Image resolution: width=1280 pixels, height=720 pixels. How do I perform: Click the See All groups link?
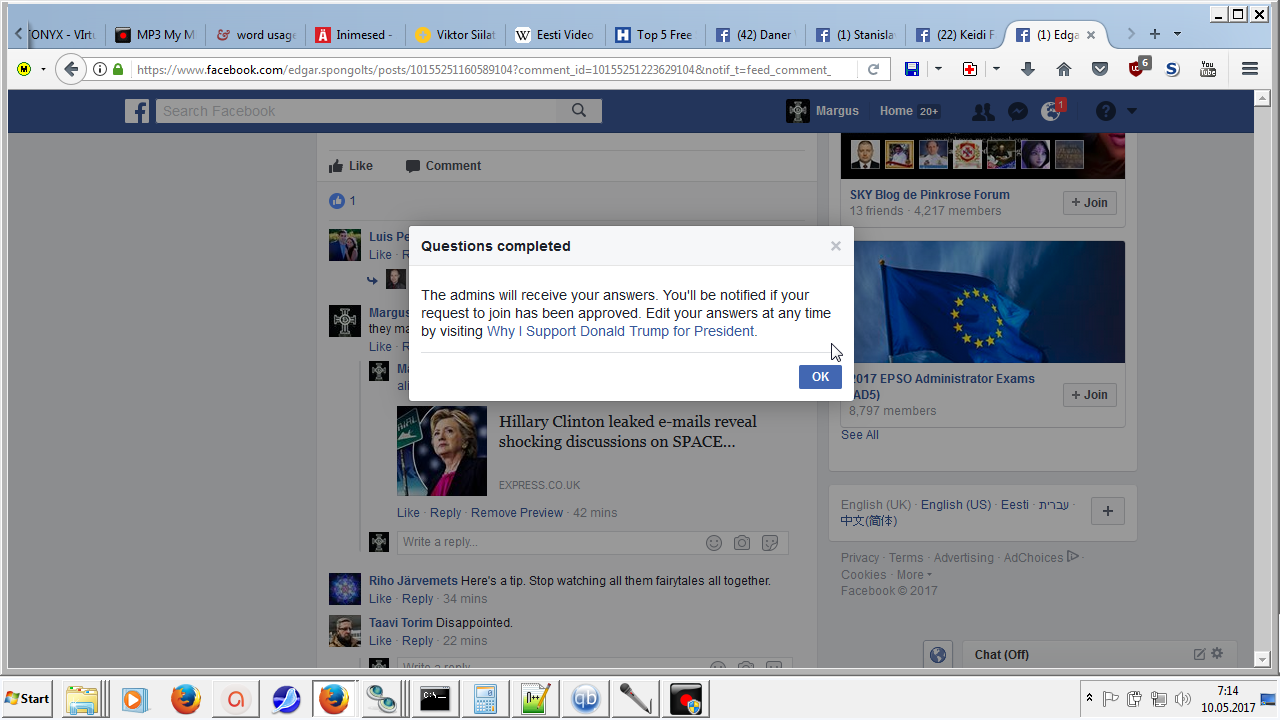860,435
